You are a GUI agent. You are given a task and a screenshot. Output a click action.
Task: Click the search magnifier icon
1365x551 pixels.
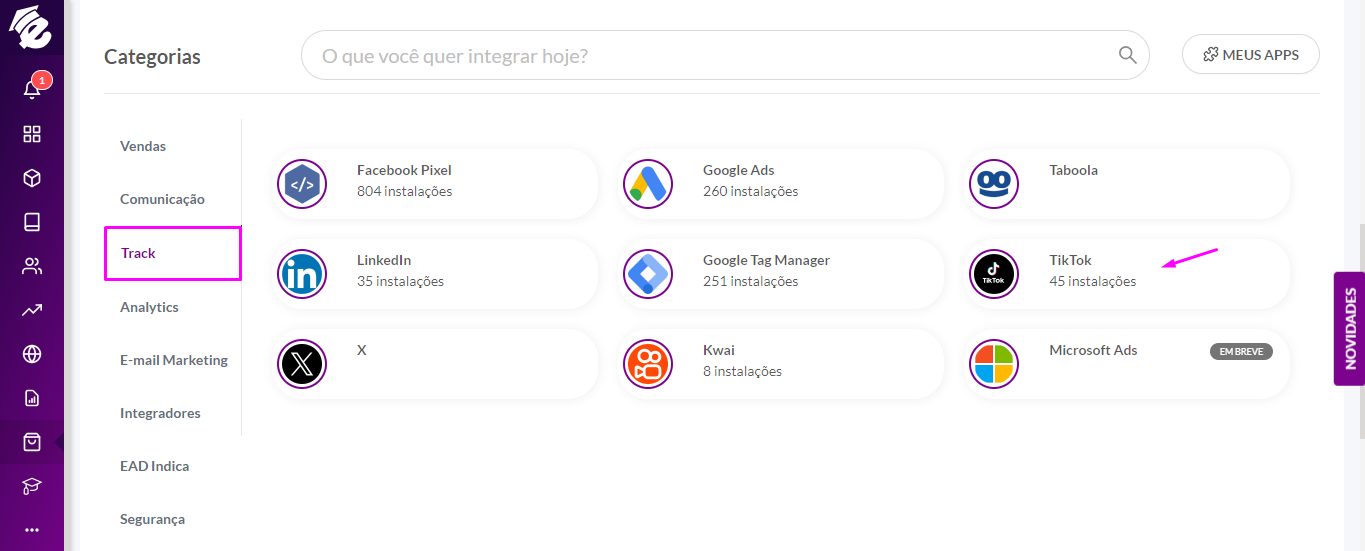(1127, 55)
